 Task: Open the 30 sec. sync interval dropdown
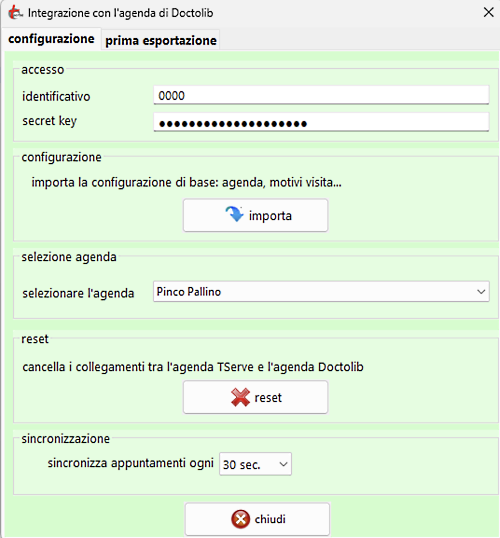(x=255, y=464)
